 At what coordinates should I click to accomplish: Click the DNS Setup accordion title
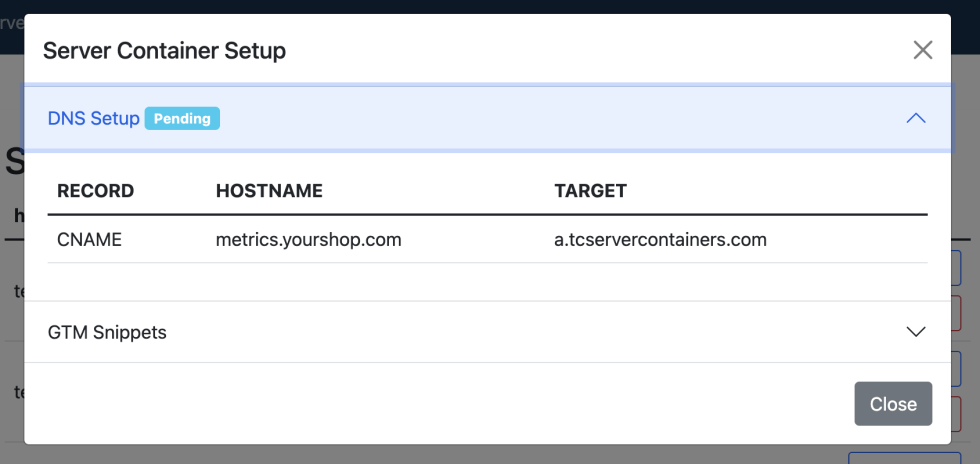pyautogui.click(x=94, y=118)
